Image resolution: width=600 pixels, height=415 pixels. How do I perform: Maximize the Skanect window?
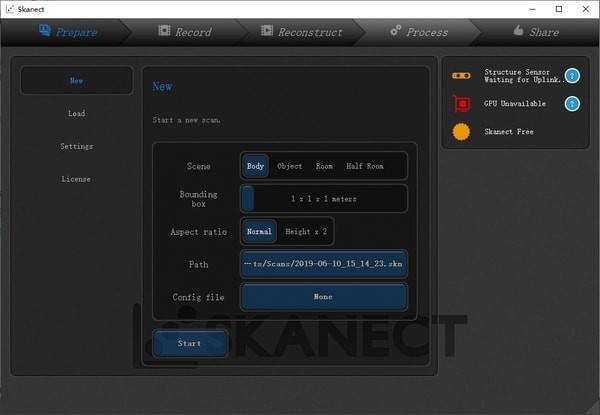[x=559, y=9]
